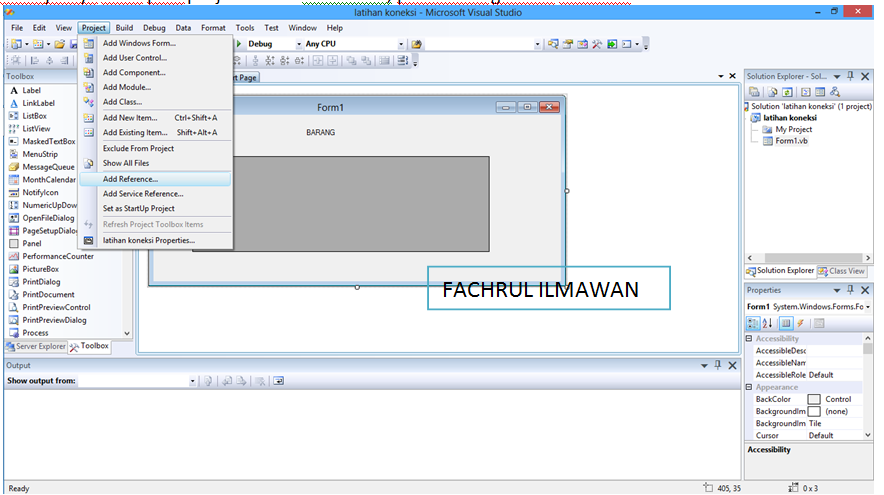Open the Form1 object selector dropdown in Properties
The image size is (884, 495).
868,307
